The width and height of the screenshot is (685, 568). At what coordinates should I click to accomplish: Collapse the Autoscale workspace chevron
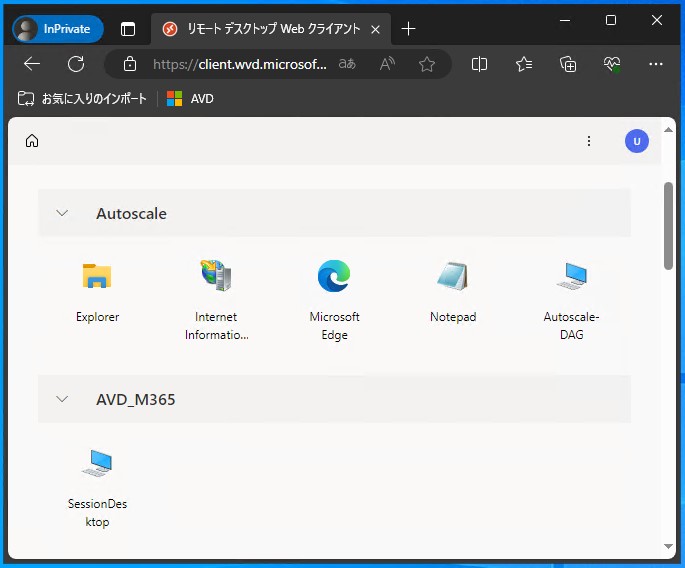pyautogui.click(x=62, y=213)
